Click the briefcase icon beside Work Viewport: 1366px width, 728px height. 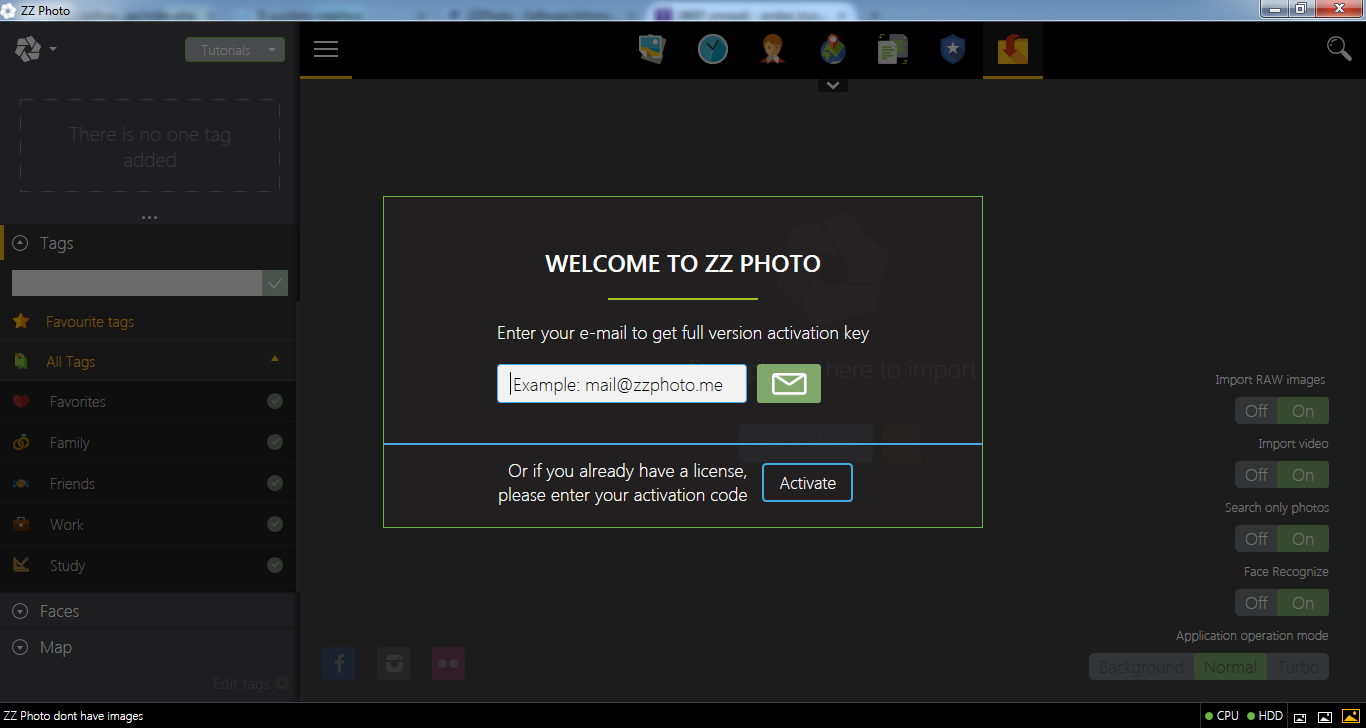pyautogui.click(x=21, y=524)
